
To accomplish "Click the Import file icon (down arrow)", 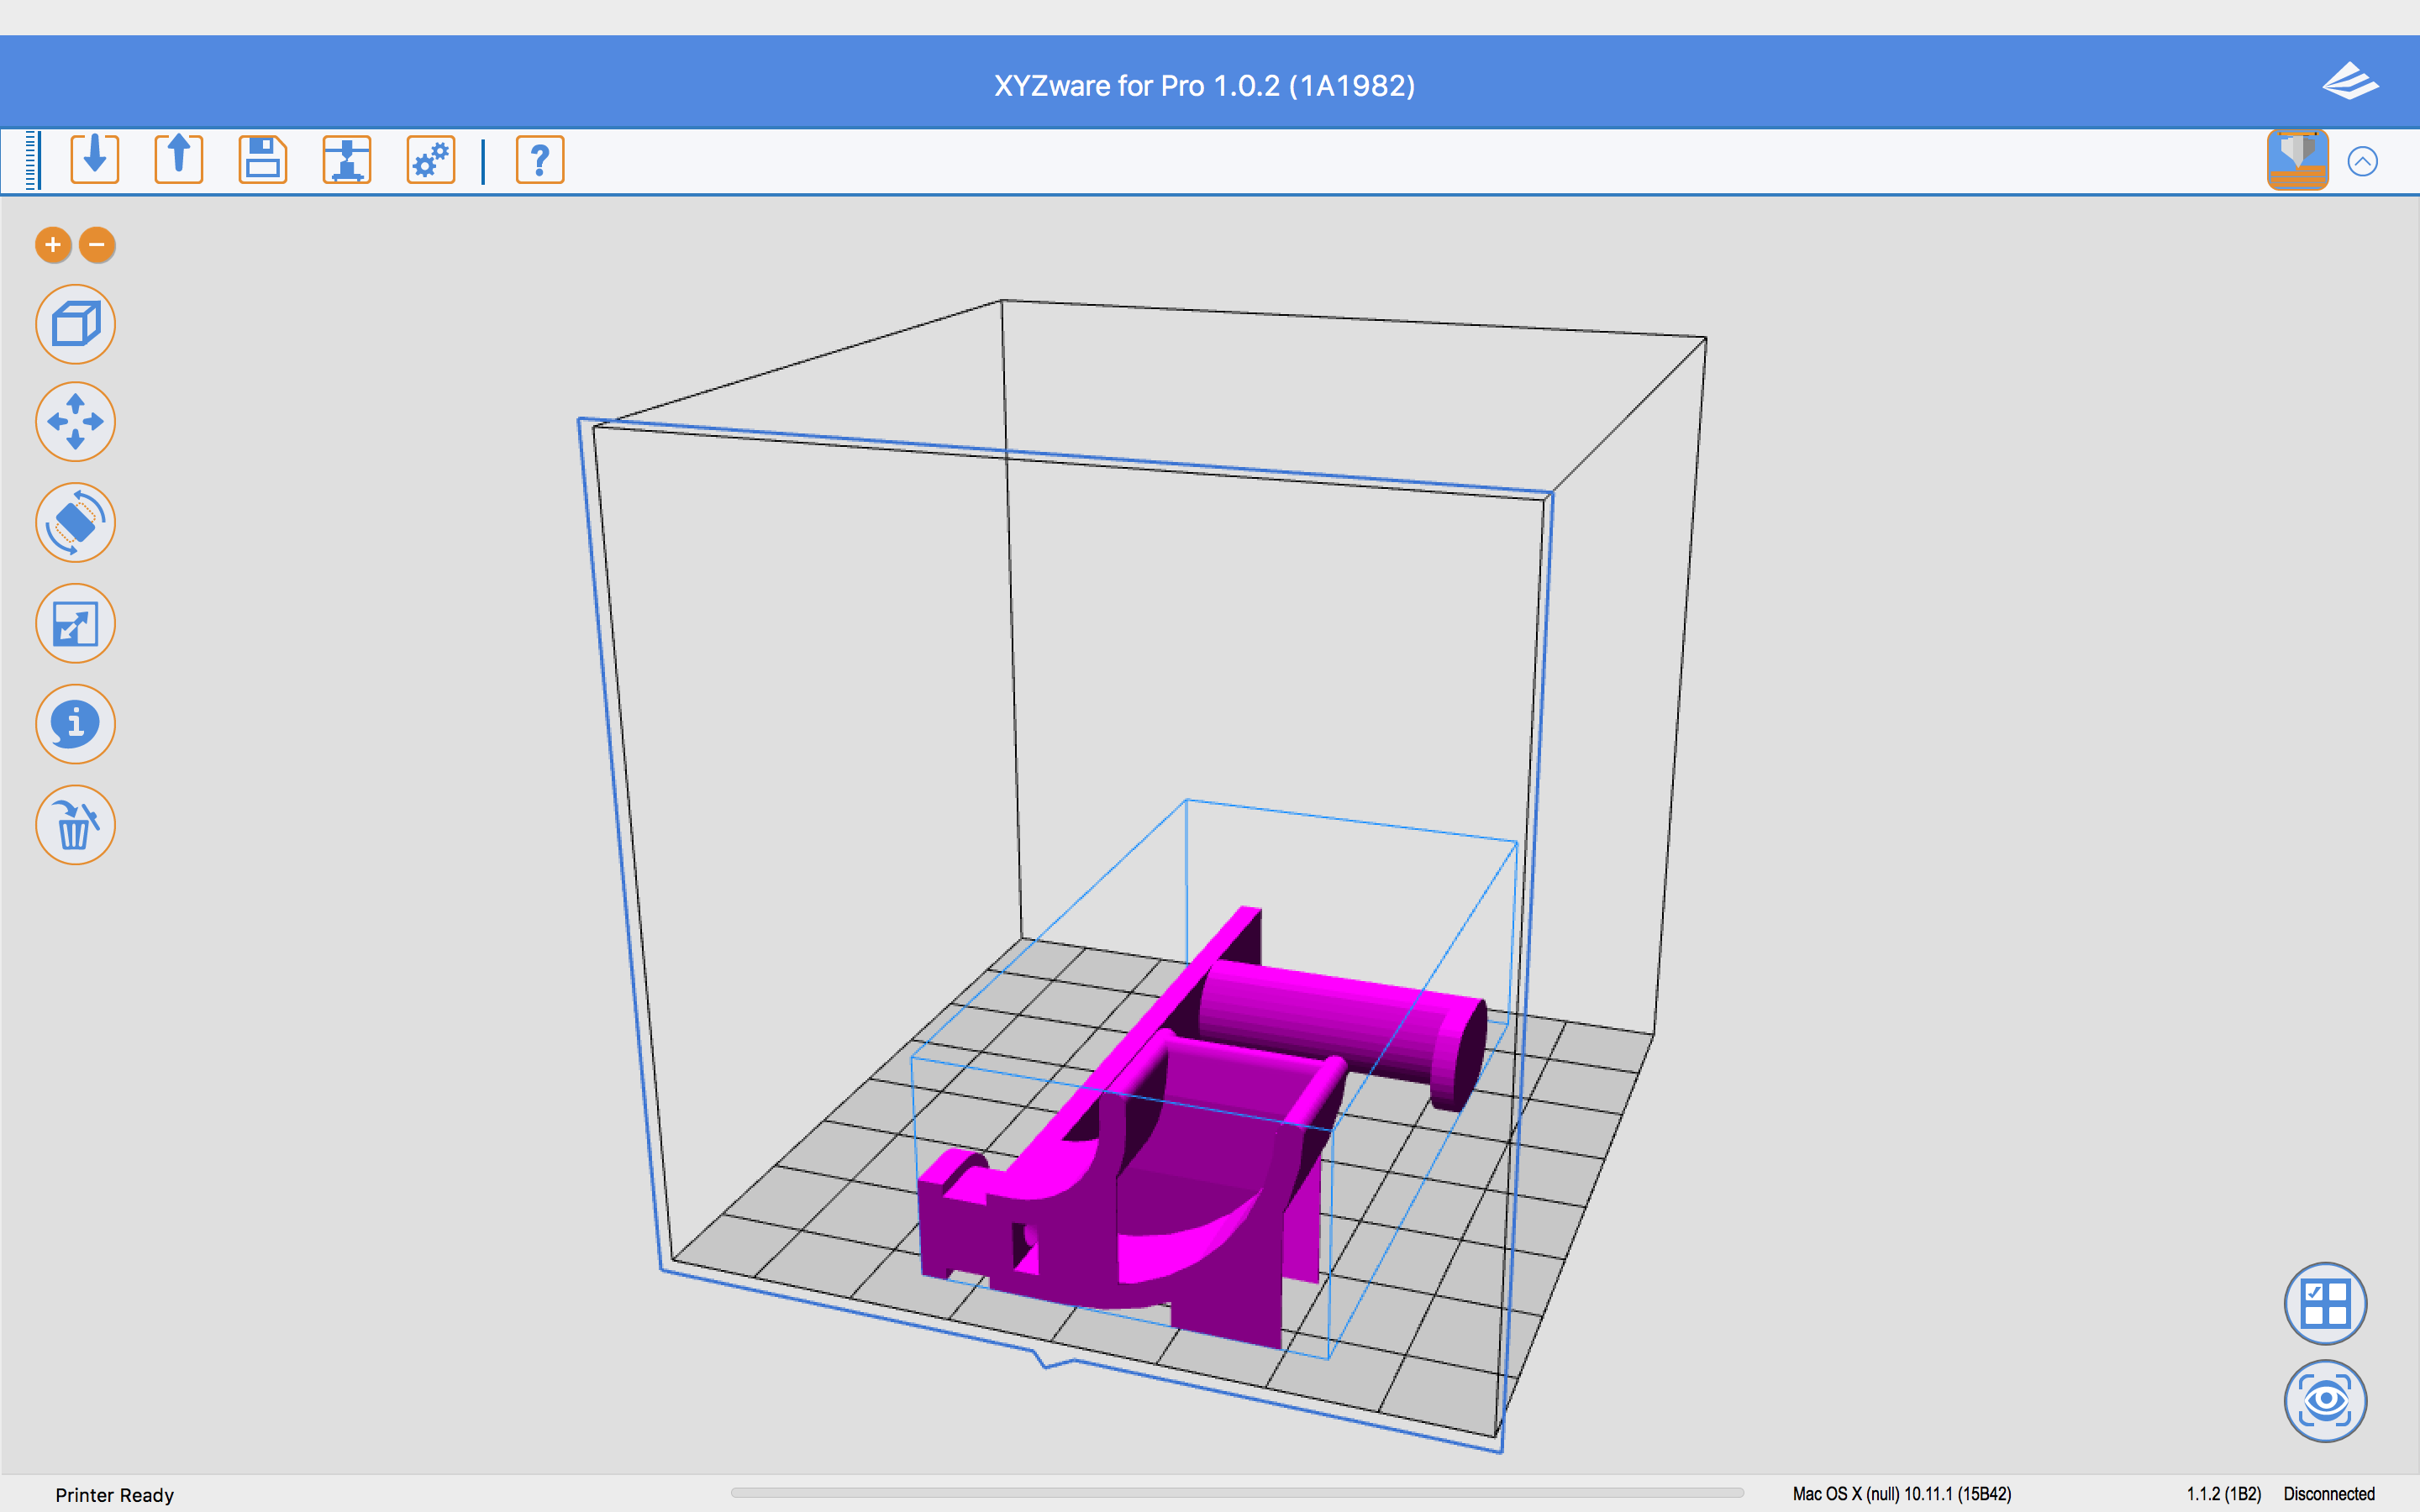I will (x=95, y=159).
